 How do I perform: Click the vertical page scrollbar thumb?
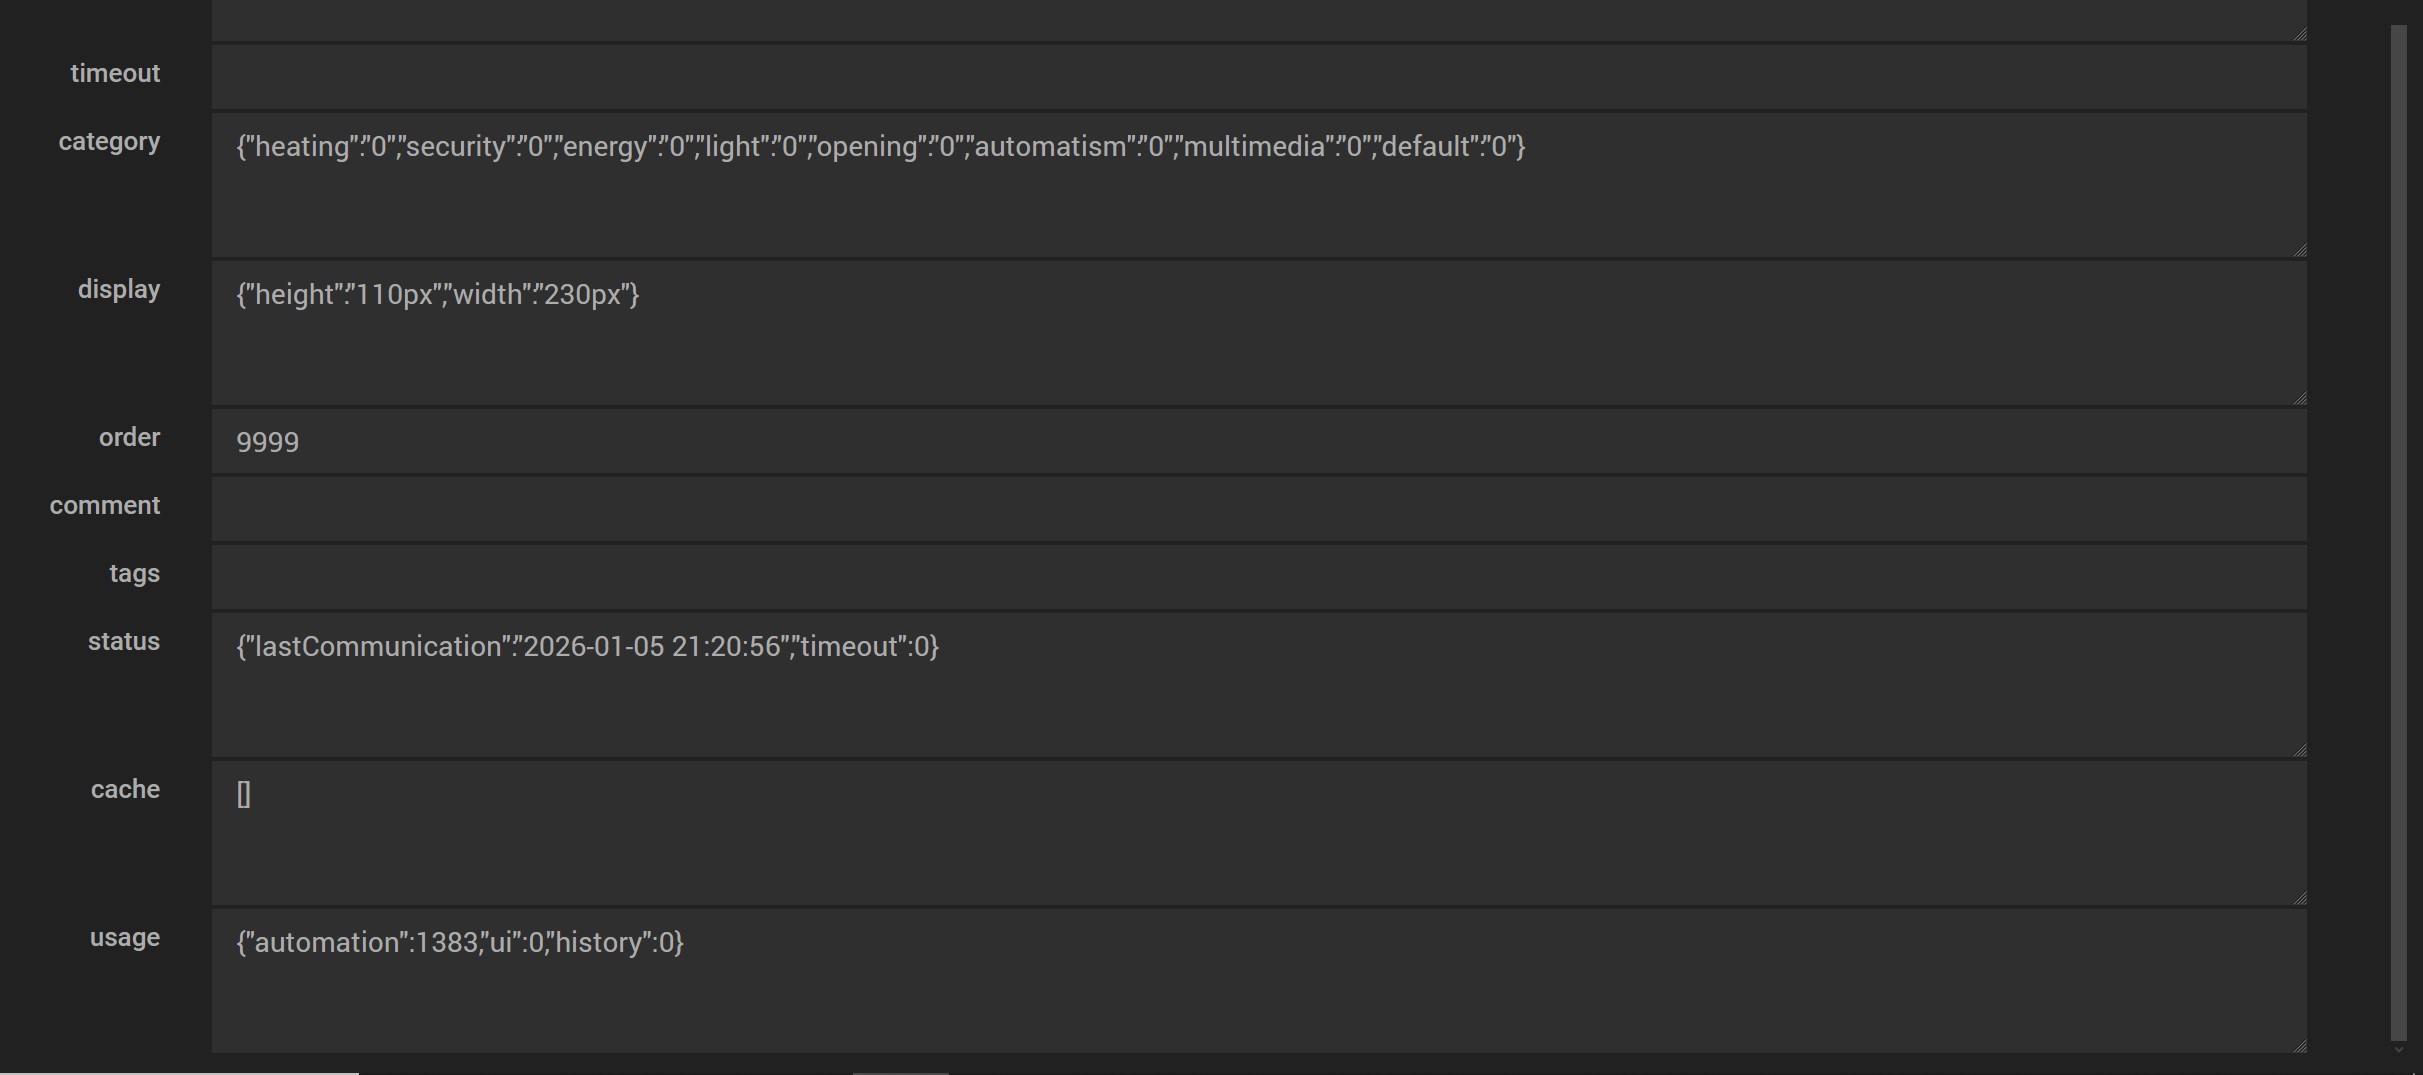(2398, 530)
